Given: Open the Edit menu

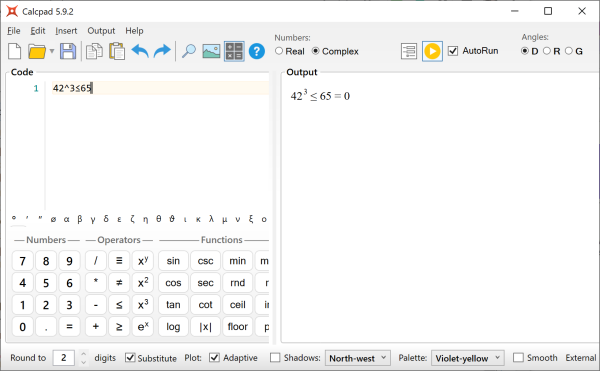Looking at the screenshot, I should click(x=38, y=31).
